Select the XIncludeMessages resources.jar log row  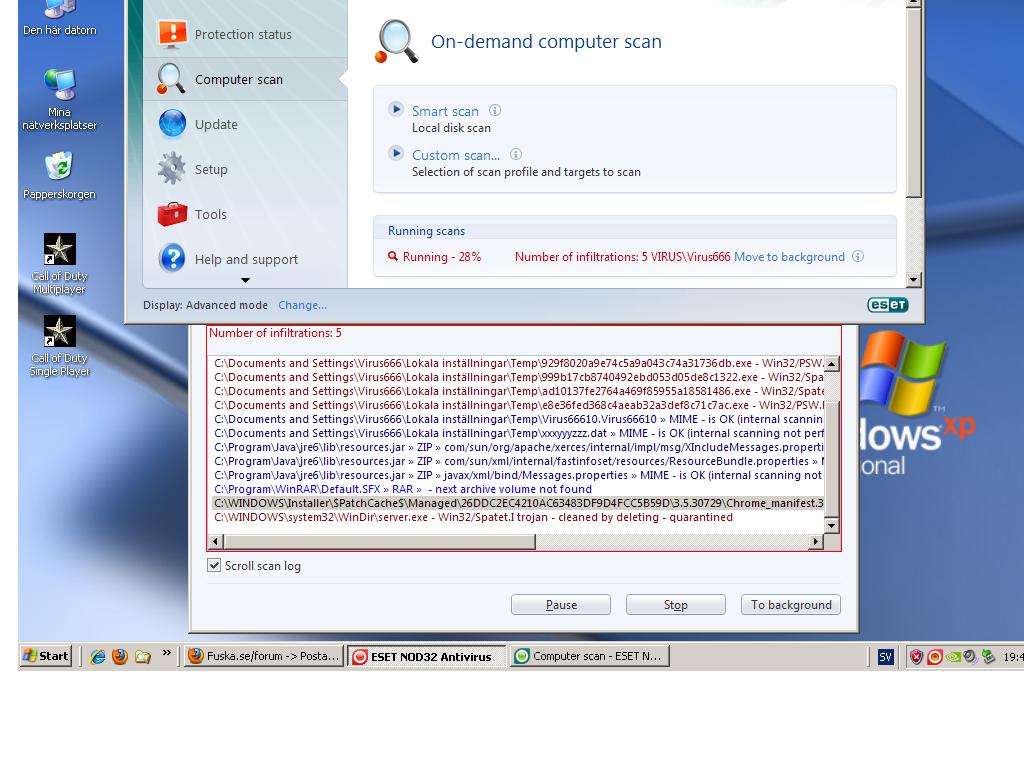click(519, 447)
